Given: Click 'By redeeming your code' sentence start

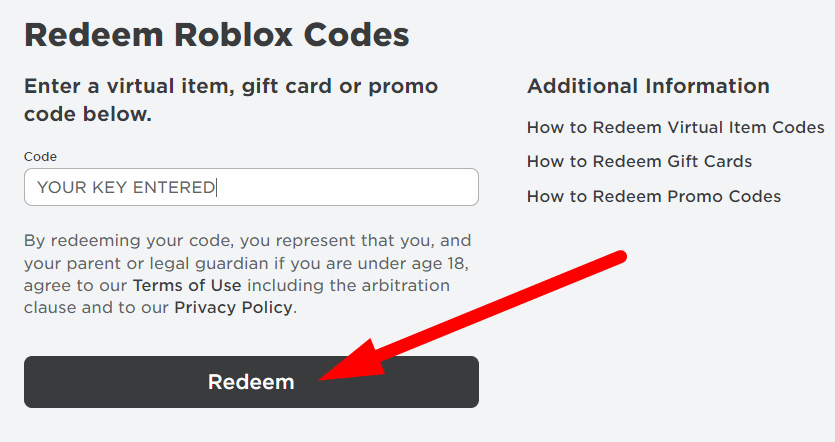Looking at the screenshot, I should pyautogui.click(x=110, y=241).
